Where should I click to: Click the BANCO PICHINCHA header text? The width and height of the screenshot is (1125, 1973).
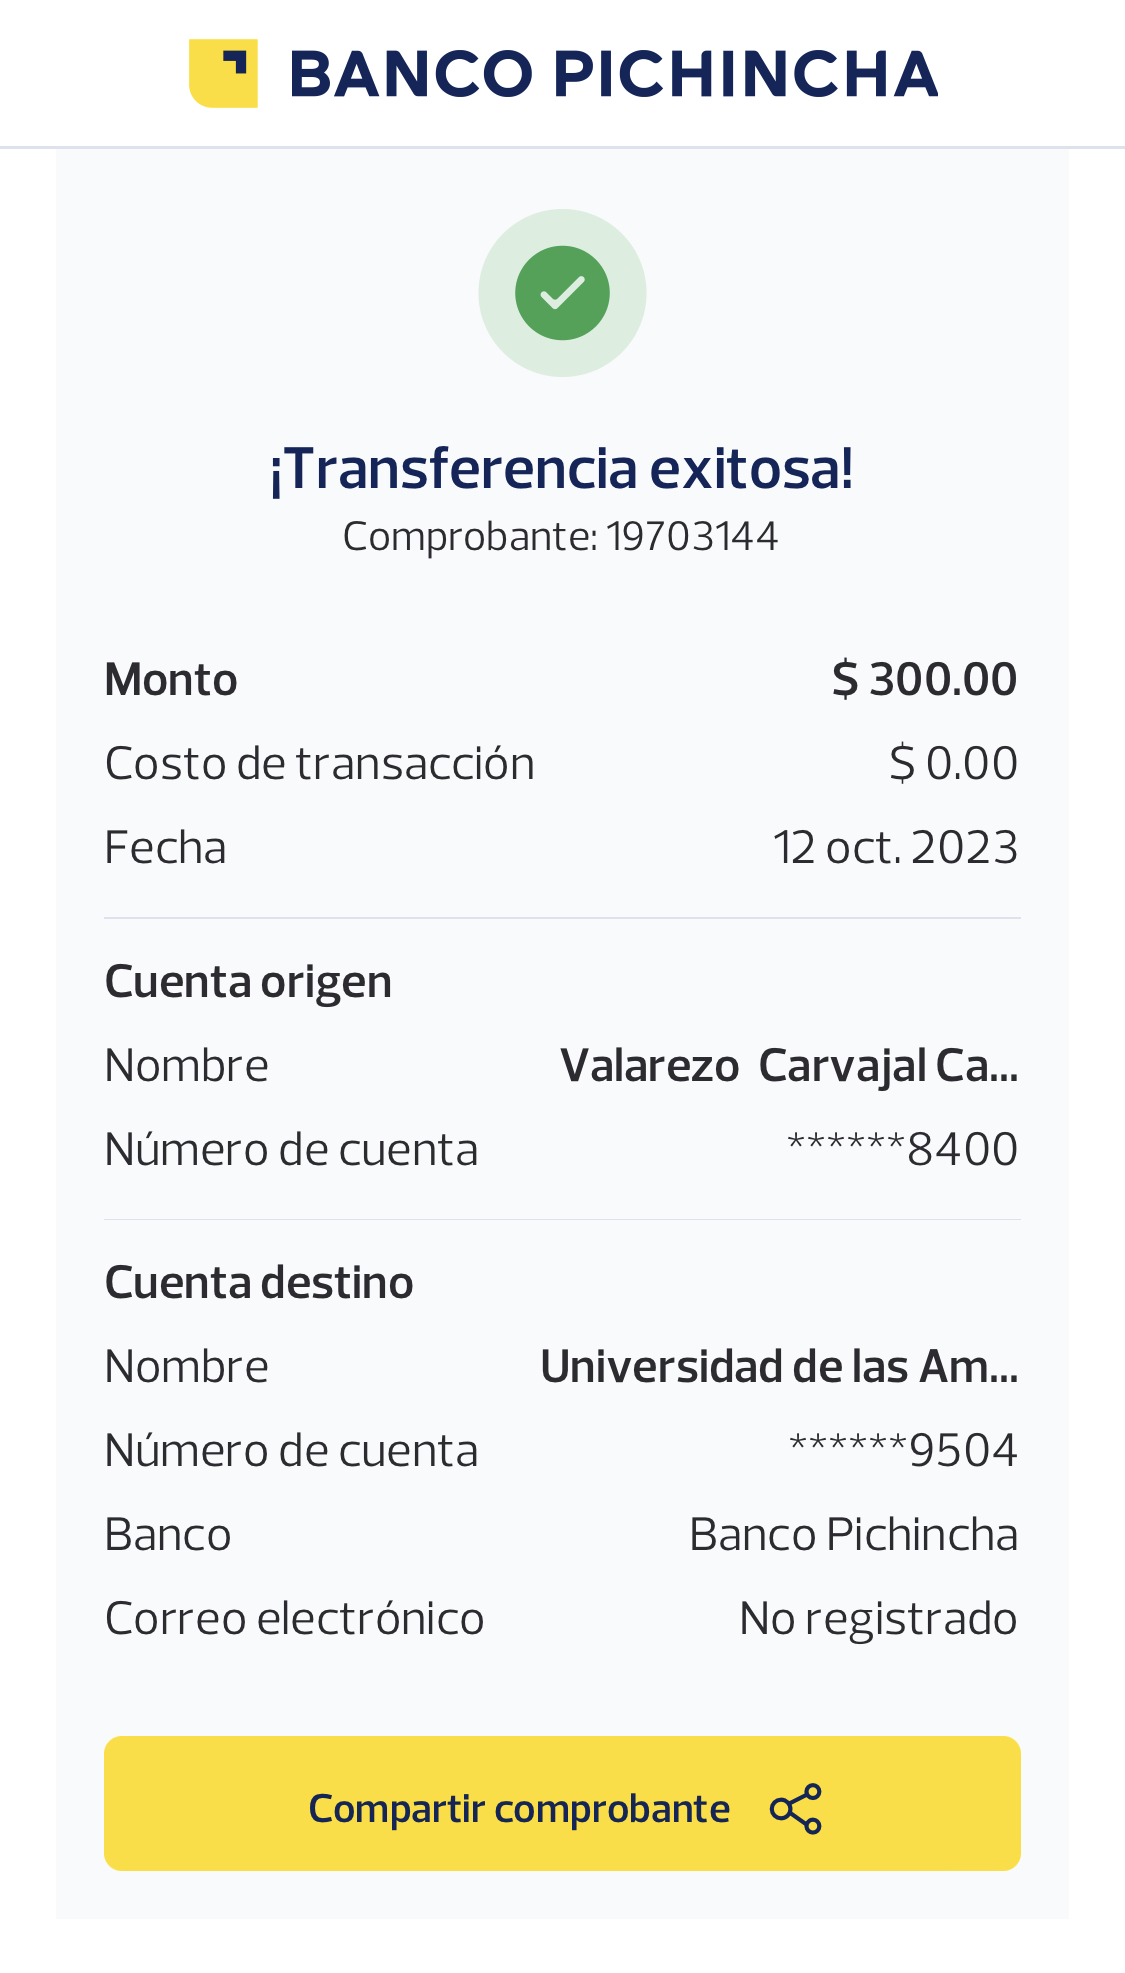pos(613,74)
